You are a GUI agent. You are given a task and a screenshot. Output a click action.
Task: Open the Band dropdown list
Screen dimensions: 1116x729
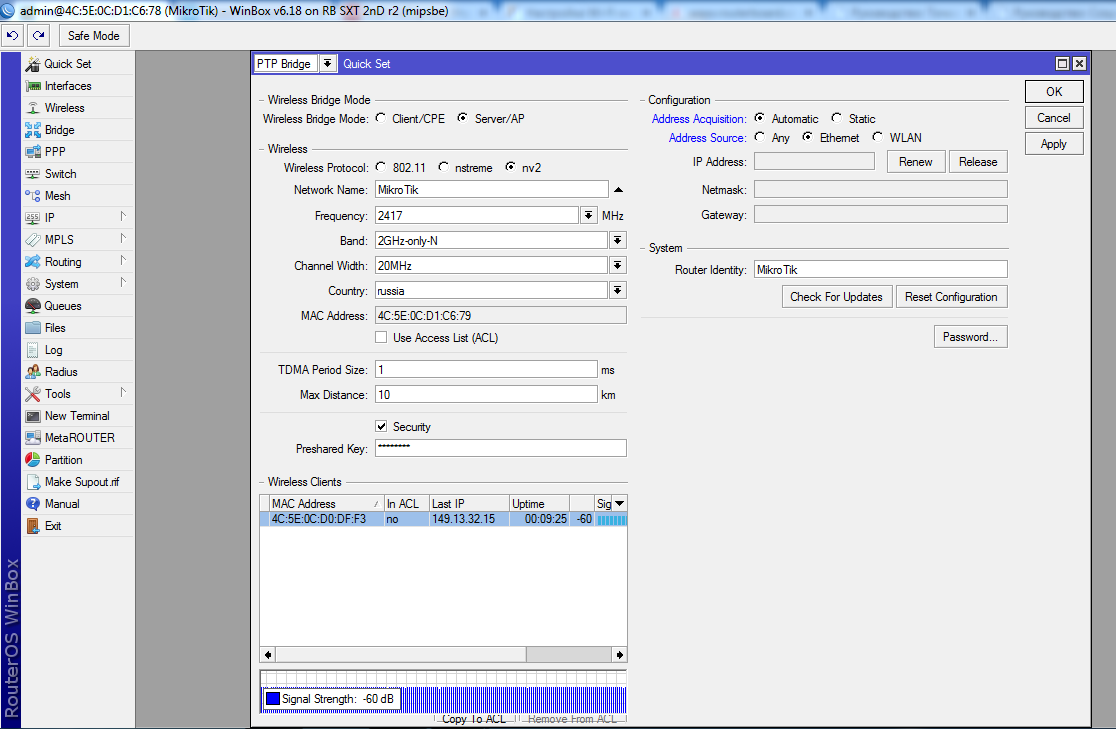(x=618, y=241)
